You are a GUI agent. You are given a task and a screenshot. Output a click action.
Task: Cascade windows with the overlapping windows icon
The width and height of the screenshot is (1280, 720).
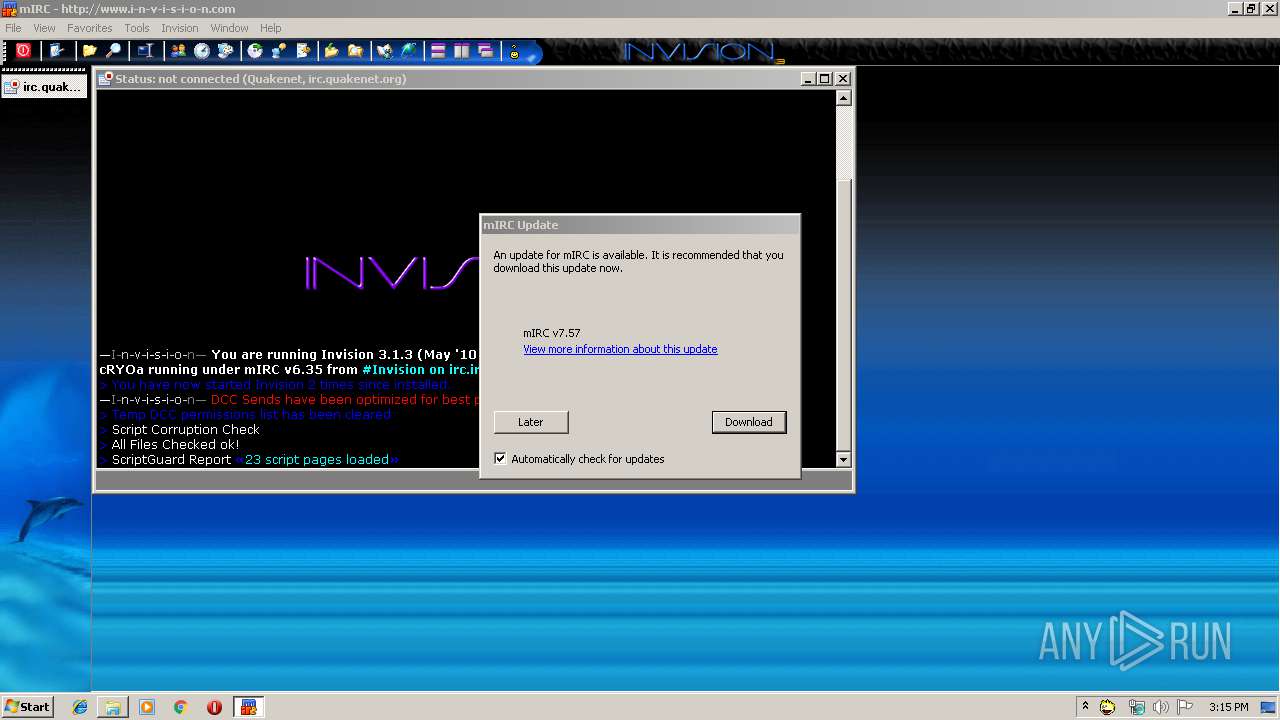(x=486, y=51)
